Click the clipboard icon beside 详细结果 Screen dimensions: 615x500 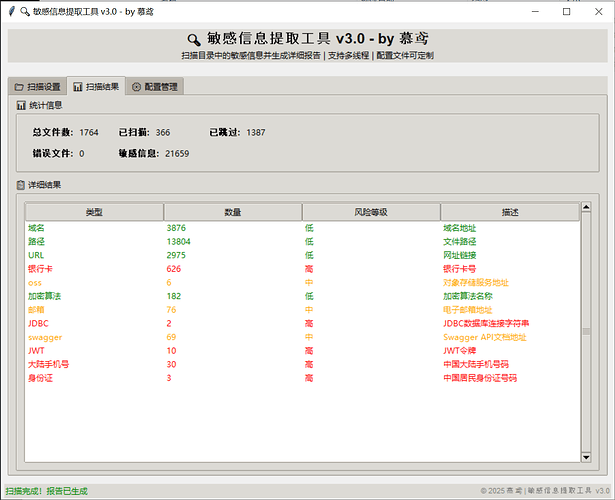point(21,185)
